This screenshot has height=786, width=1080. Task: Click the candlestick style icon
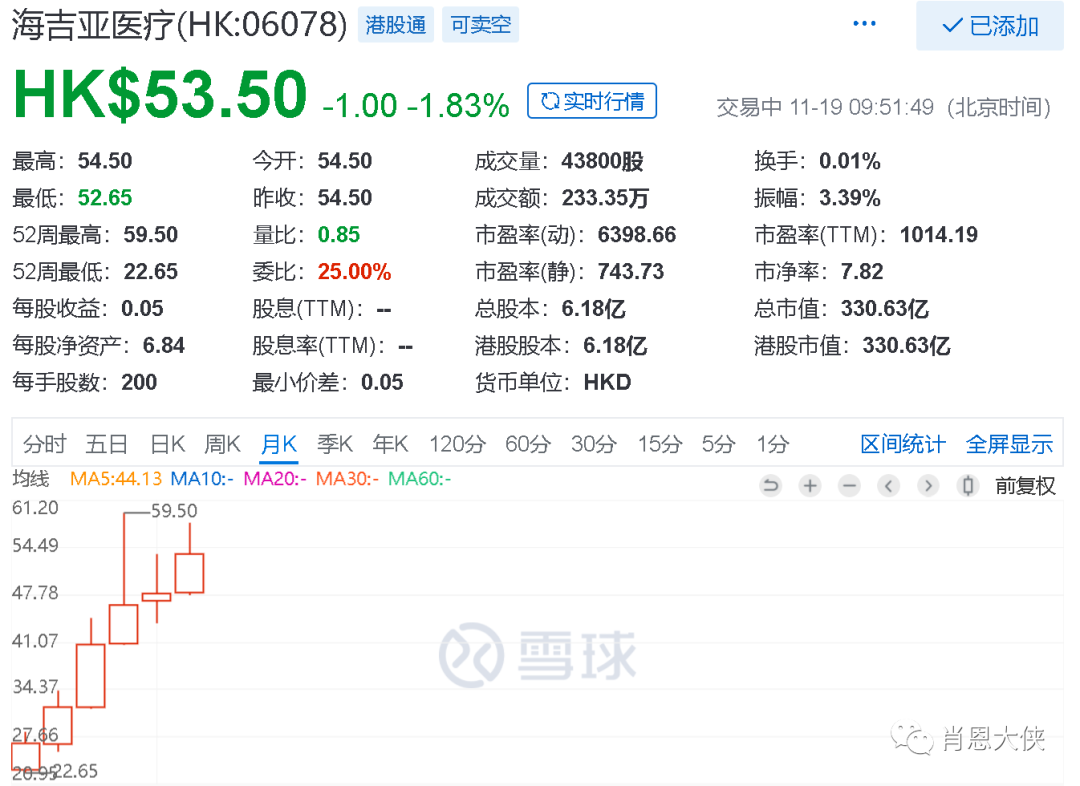[x=968, y=486]
